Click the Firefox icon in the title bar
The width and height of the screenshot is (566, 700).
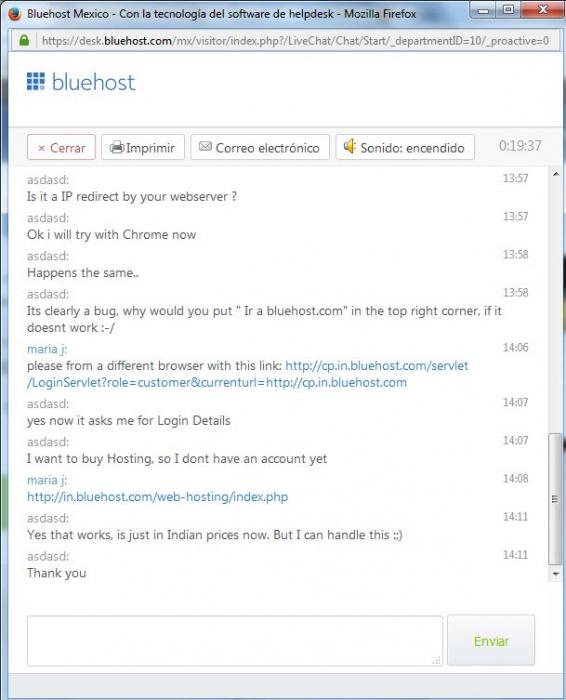(x=15, y=14)
